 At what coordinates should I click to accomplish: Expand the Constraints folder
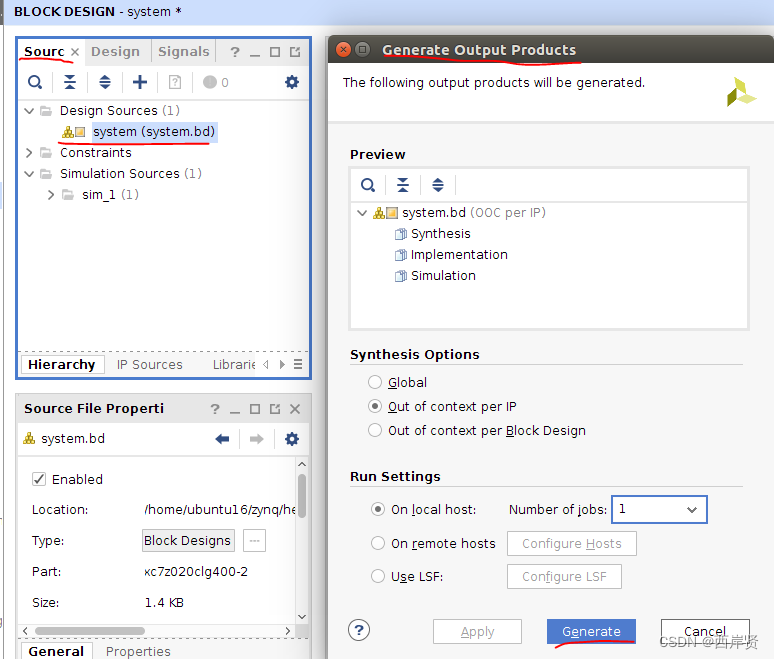pos(29,153)
